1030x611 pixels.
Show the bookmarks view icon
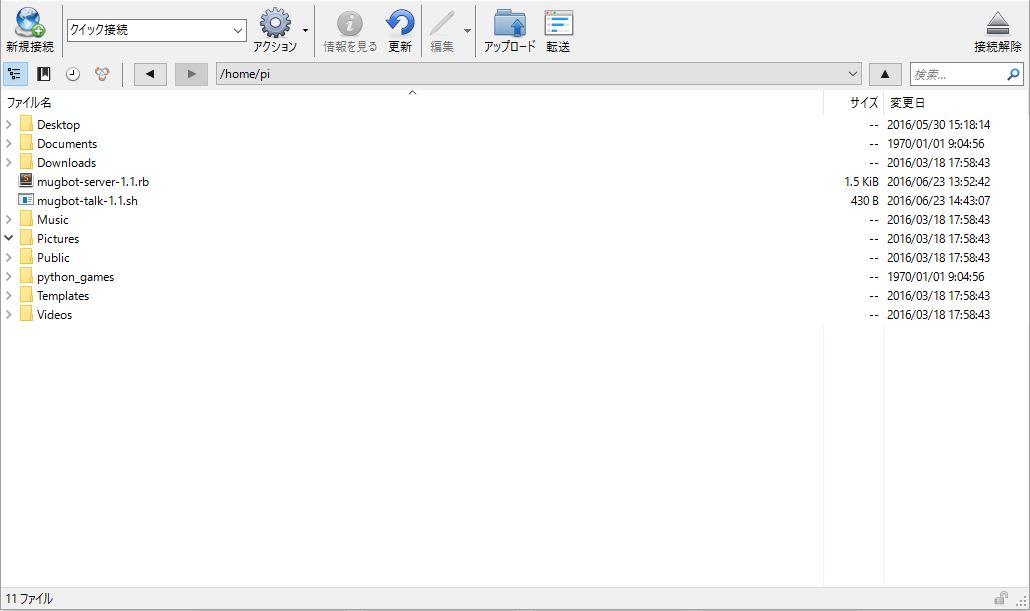click(44, 74)
